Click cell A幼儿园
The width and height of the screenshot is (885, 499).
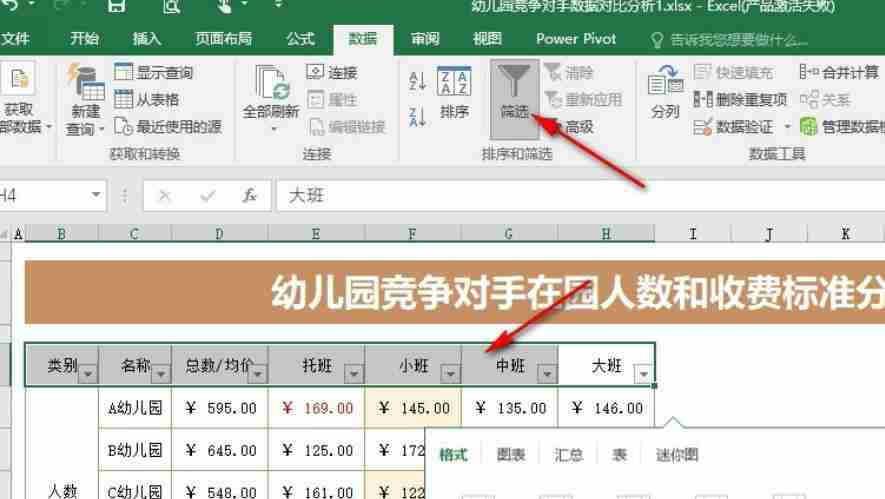[x=135, y=408]
